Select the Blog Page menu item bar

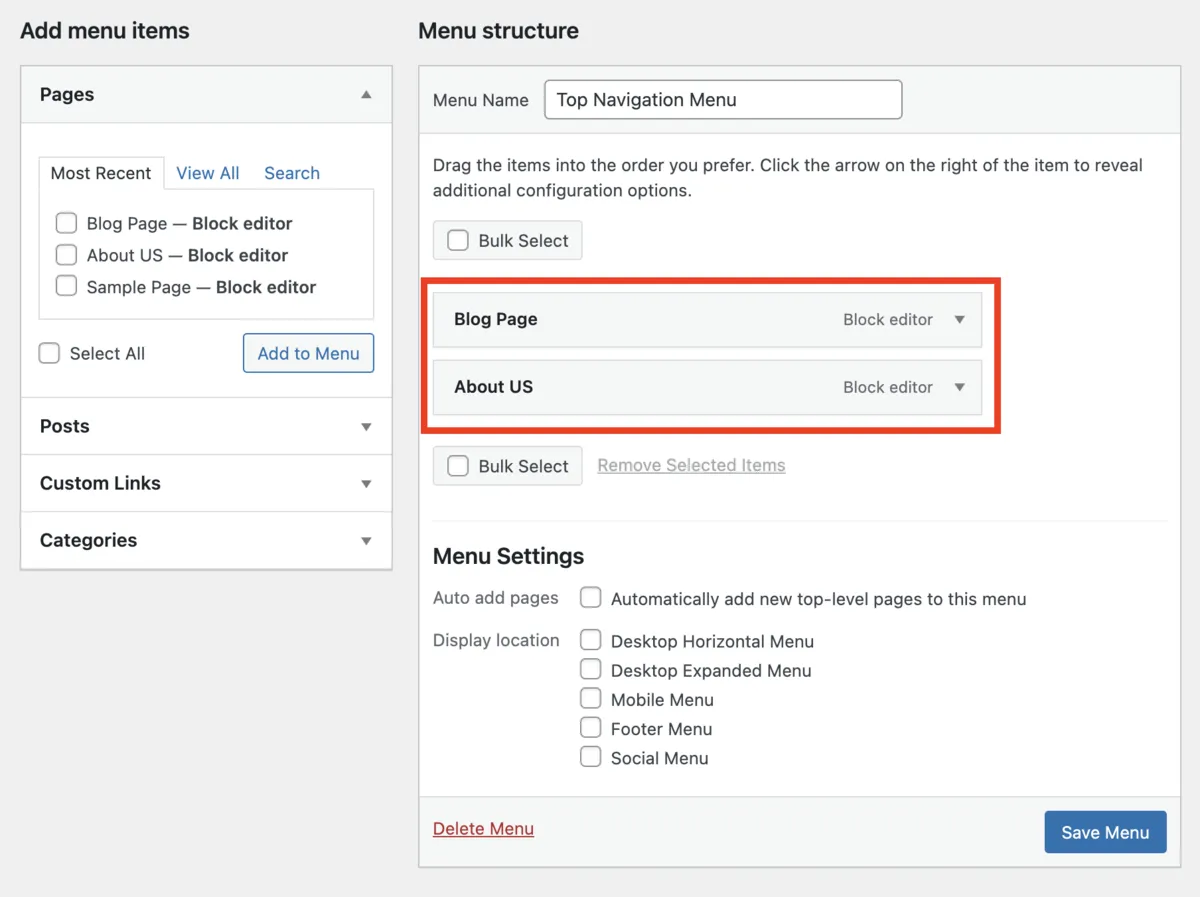[x=707, y=320]
